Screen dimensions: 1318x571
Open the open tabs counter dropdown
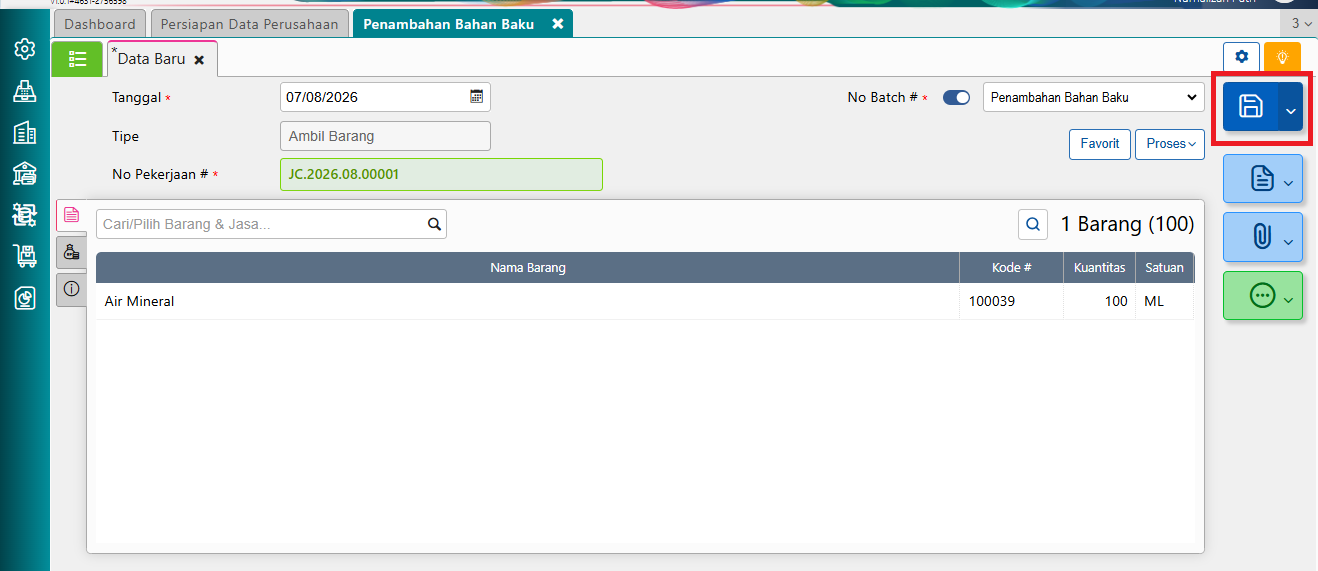click(1301, 23)
